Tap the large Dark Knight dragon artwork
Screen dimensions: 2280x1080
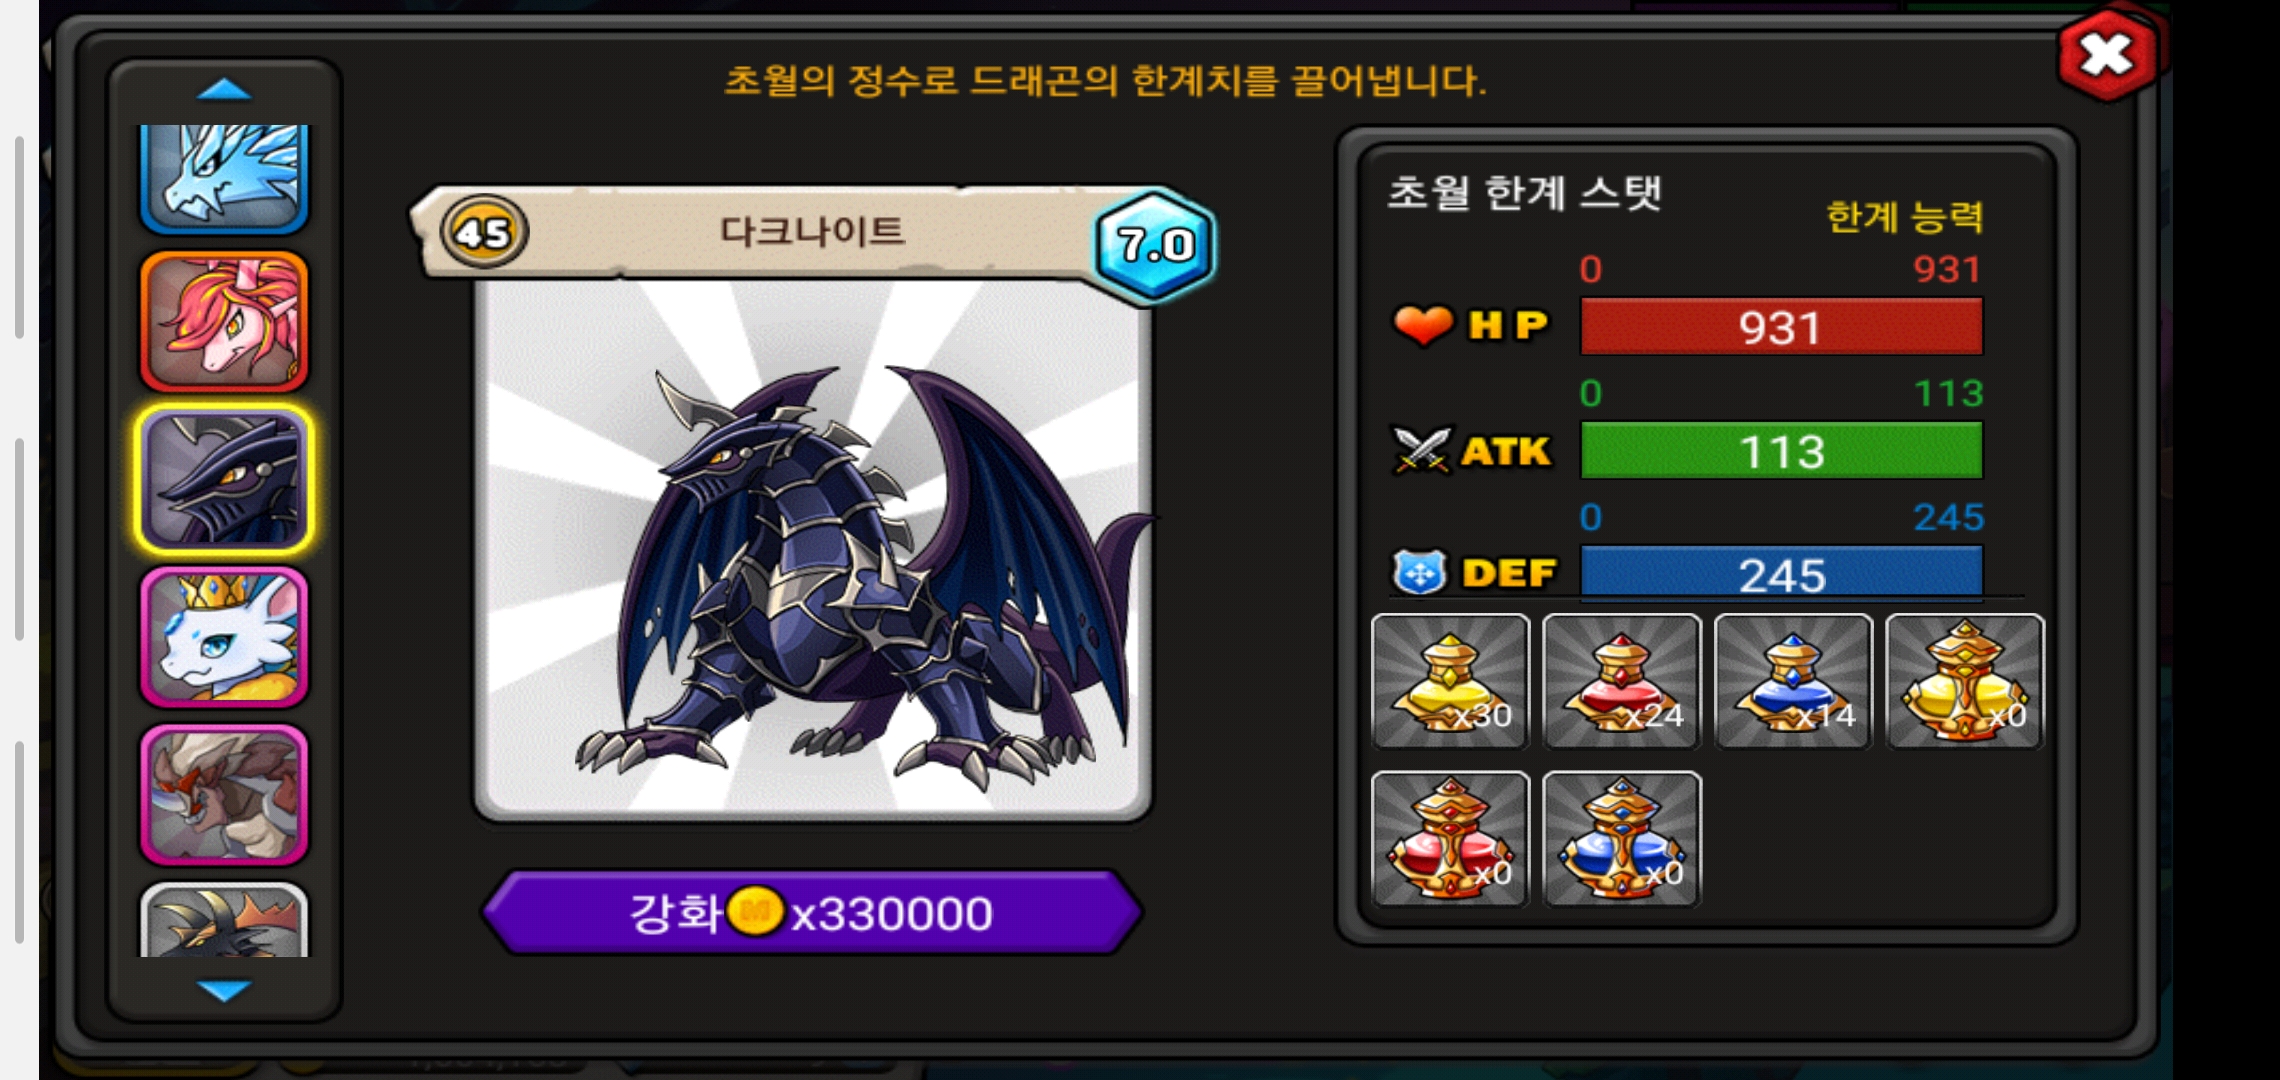pos(812,548)
